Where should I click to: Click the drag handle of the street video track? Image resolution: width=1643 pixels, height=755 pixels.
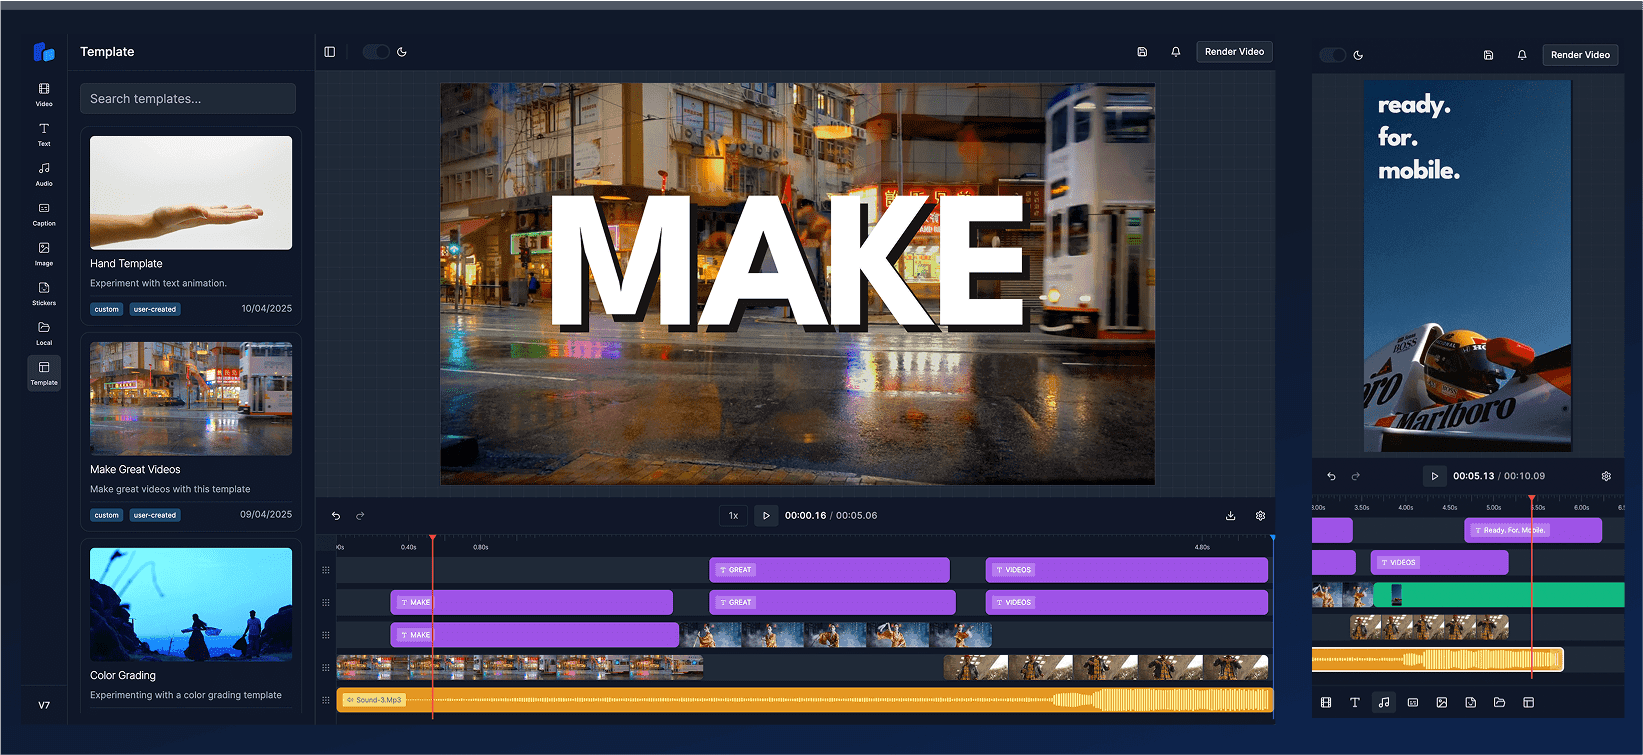point(325,667)
